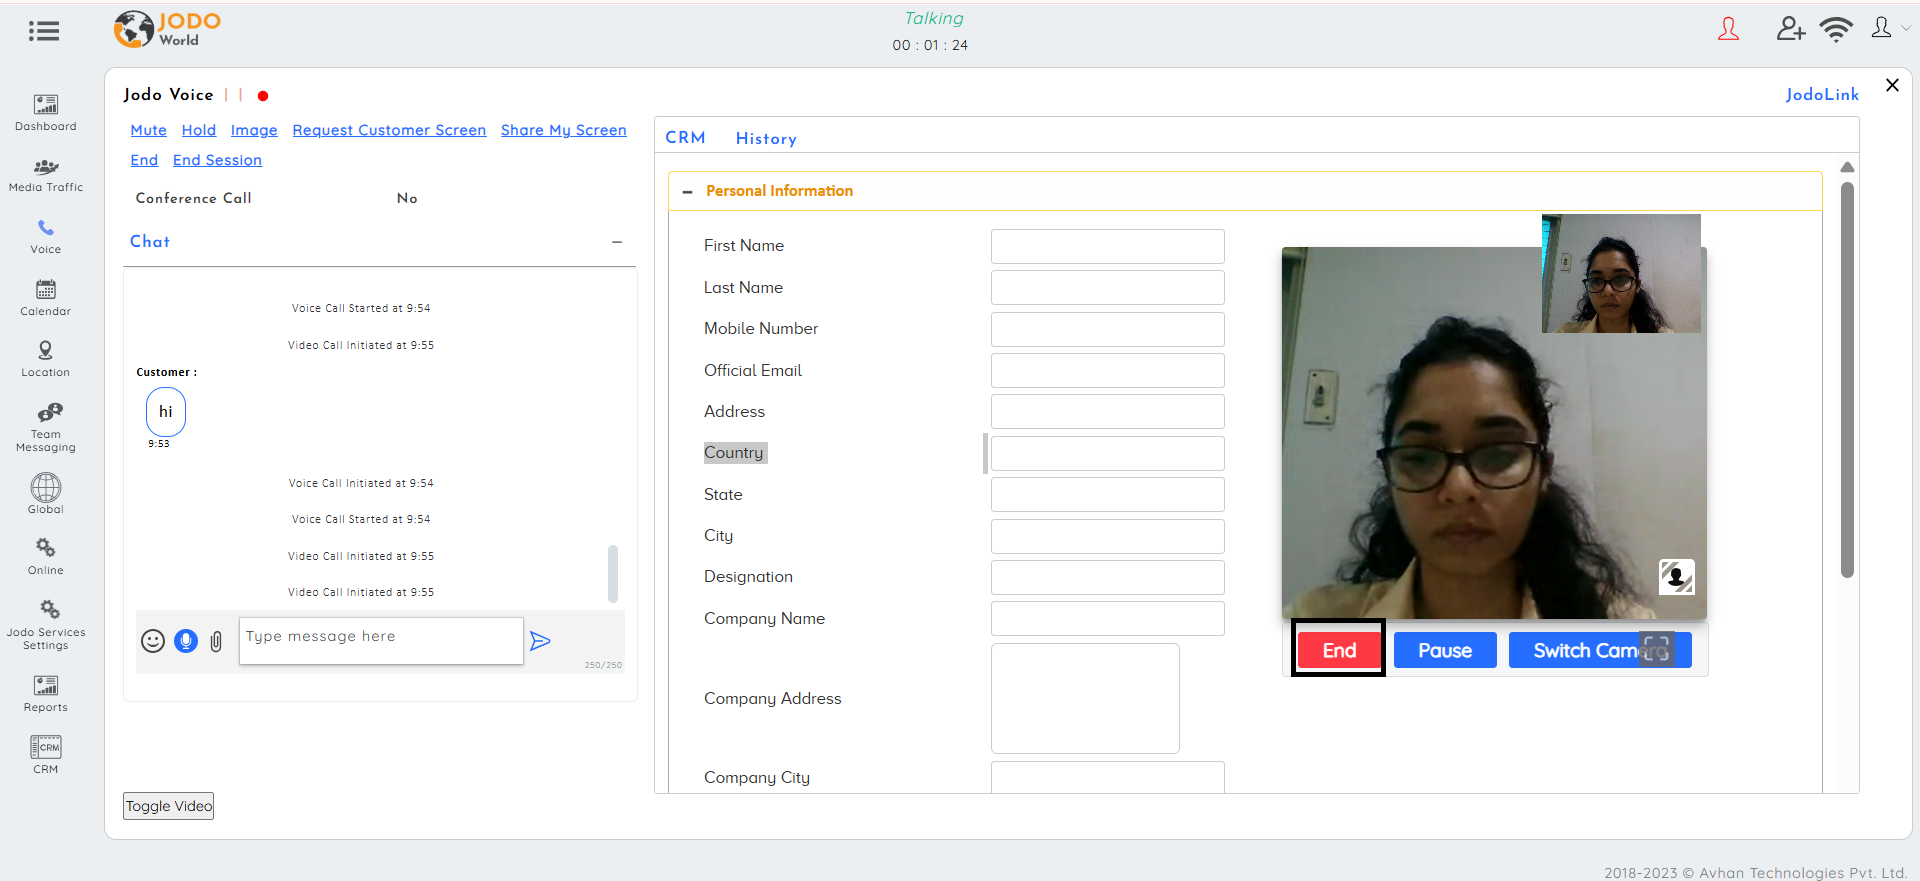
Task: Click the Mobile Number field
Action: pyautogui.click(x=1108, y=329)
